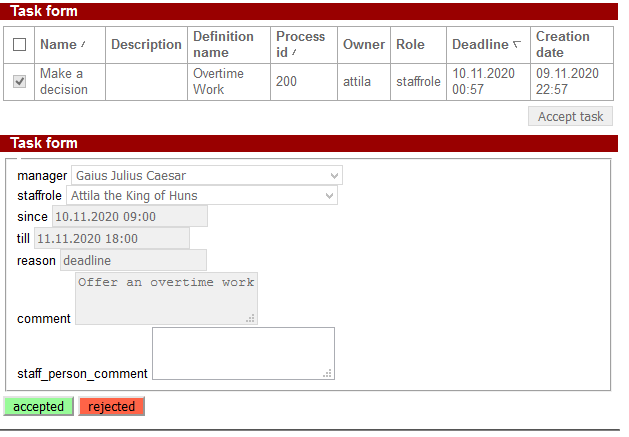The image size is (629, 437).
Task: Toggle the select-all checkbox in table header
Action: click(x=20, y=45)
